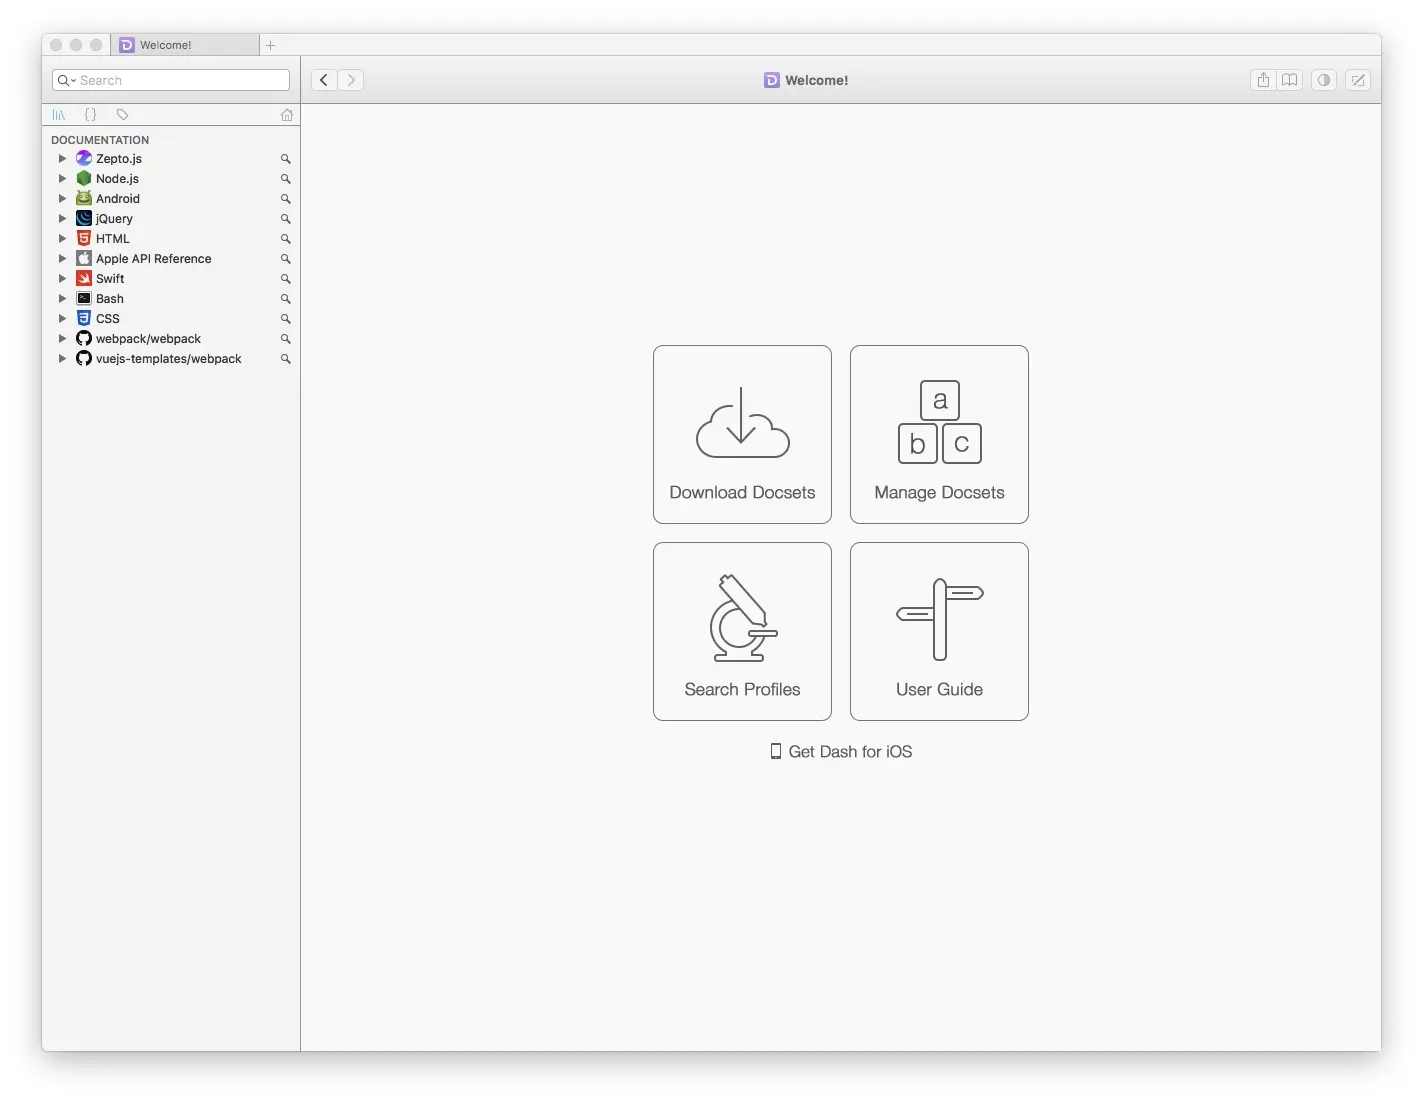This screenshot has height=1101, width=1423.
Task: Open the Search Profiles card
Action: [742, 631]
